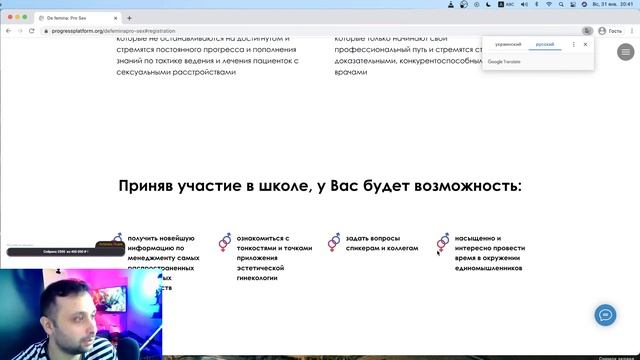
Task: Reload the page with the refresh icon
Action: (x=32, y=31)
